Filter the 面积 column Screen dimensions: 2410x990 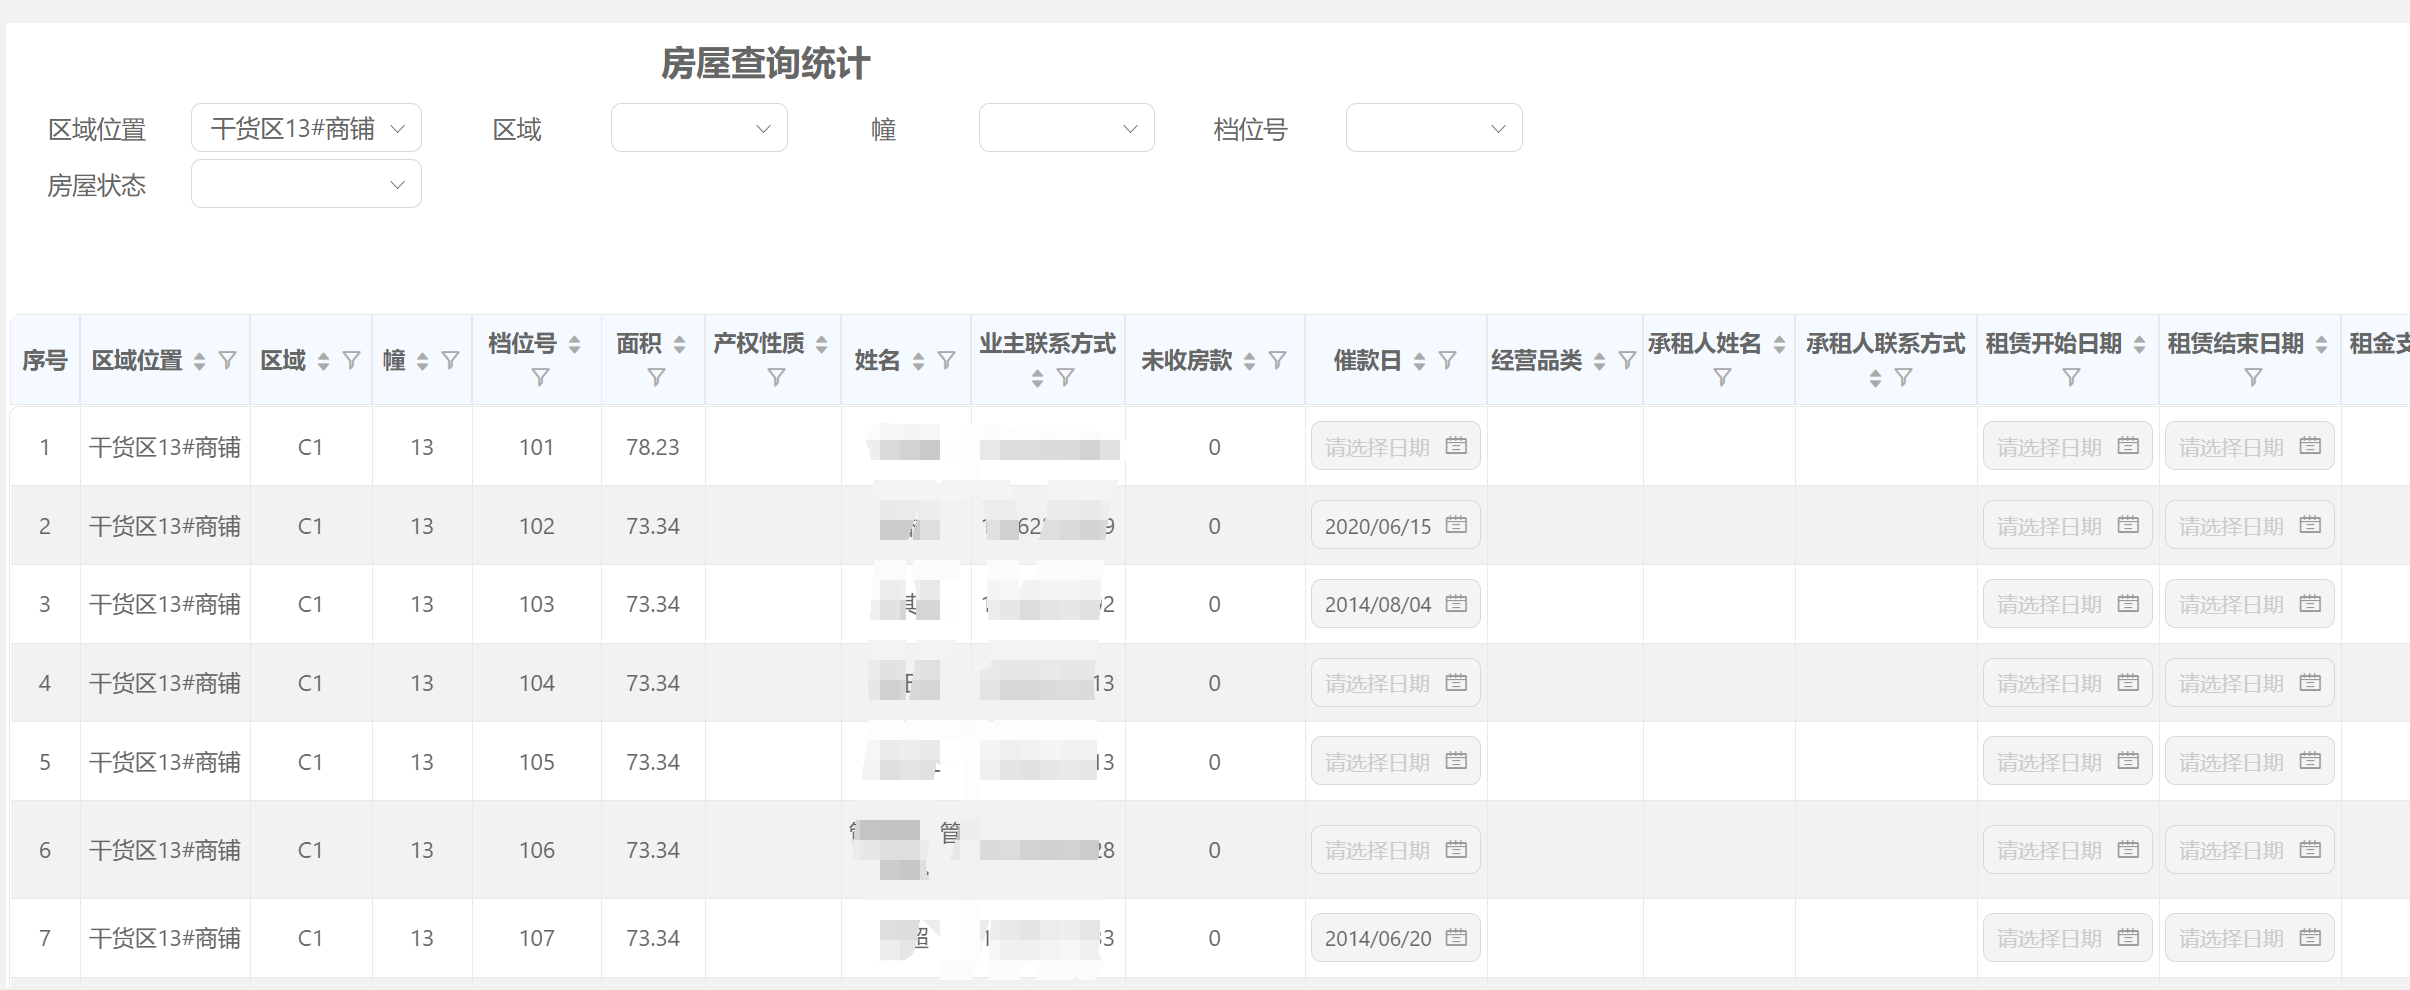656,377
